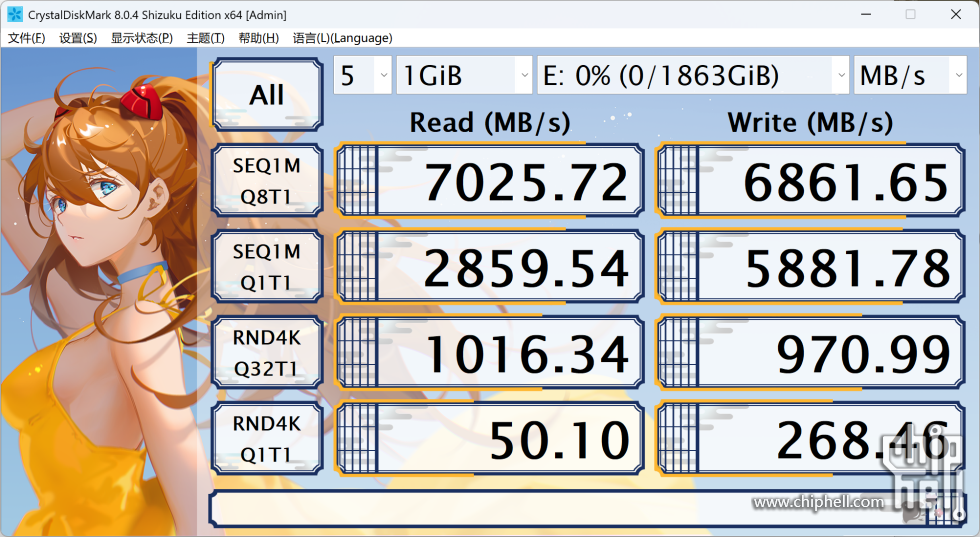Start the SEQ1M Q8T1 test
The width and height of the screenshot is (980, 537).
[x=267, y=181]
